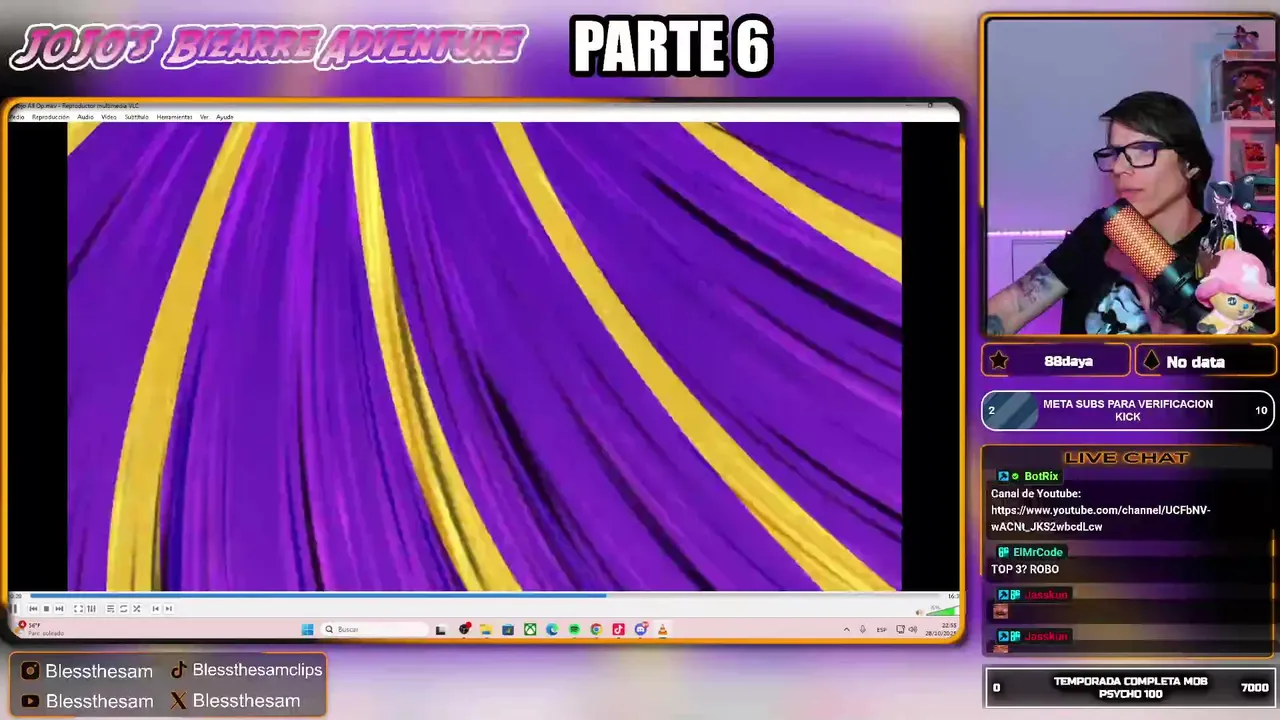Expand the hidden system tray icons

[847, 629]
